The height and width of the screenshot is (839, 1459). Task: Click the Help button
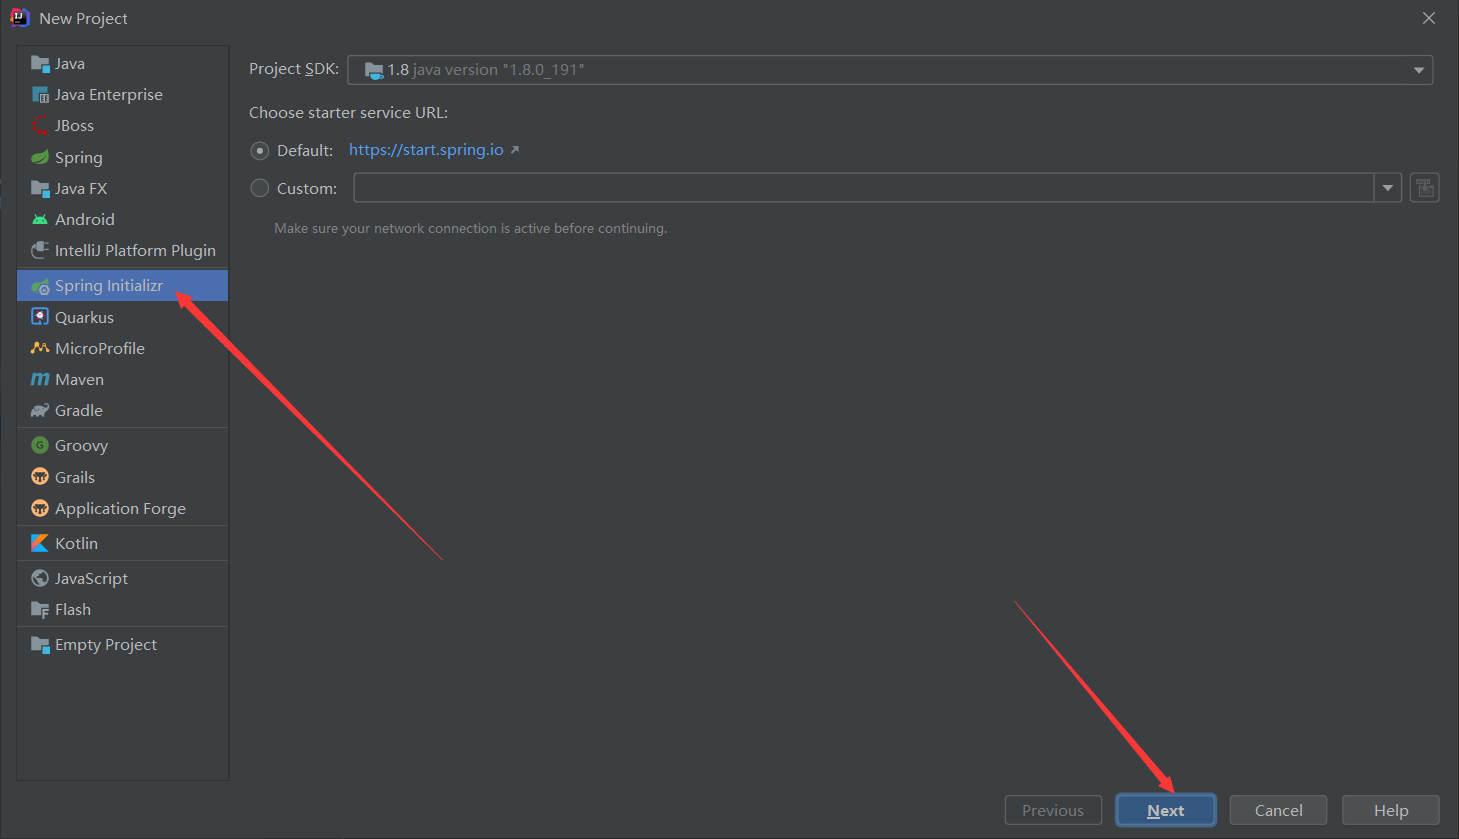coord(1391,811)
